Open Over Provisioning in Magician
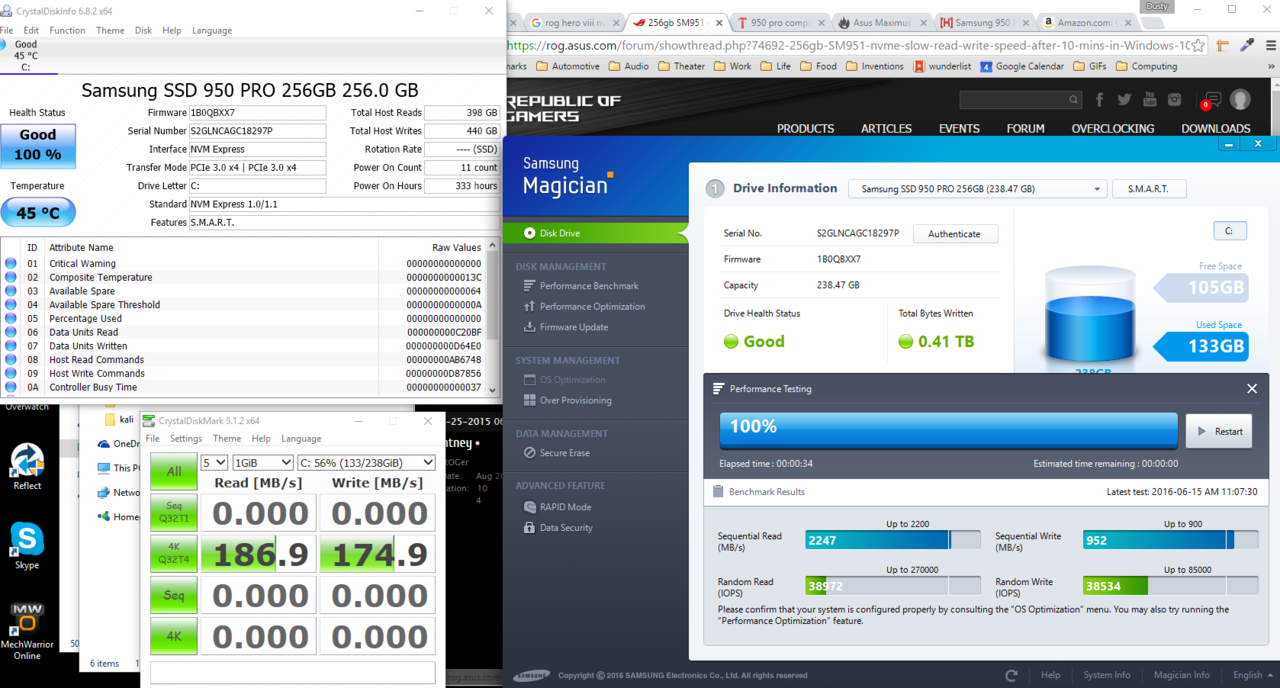The height and width of the screenshot is (688, 1280). 568,400
